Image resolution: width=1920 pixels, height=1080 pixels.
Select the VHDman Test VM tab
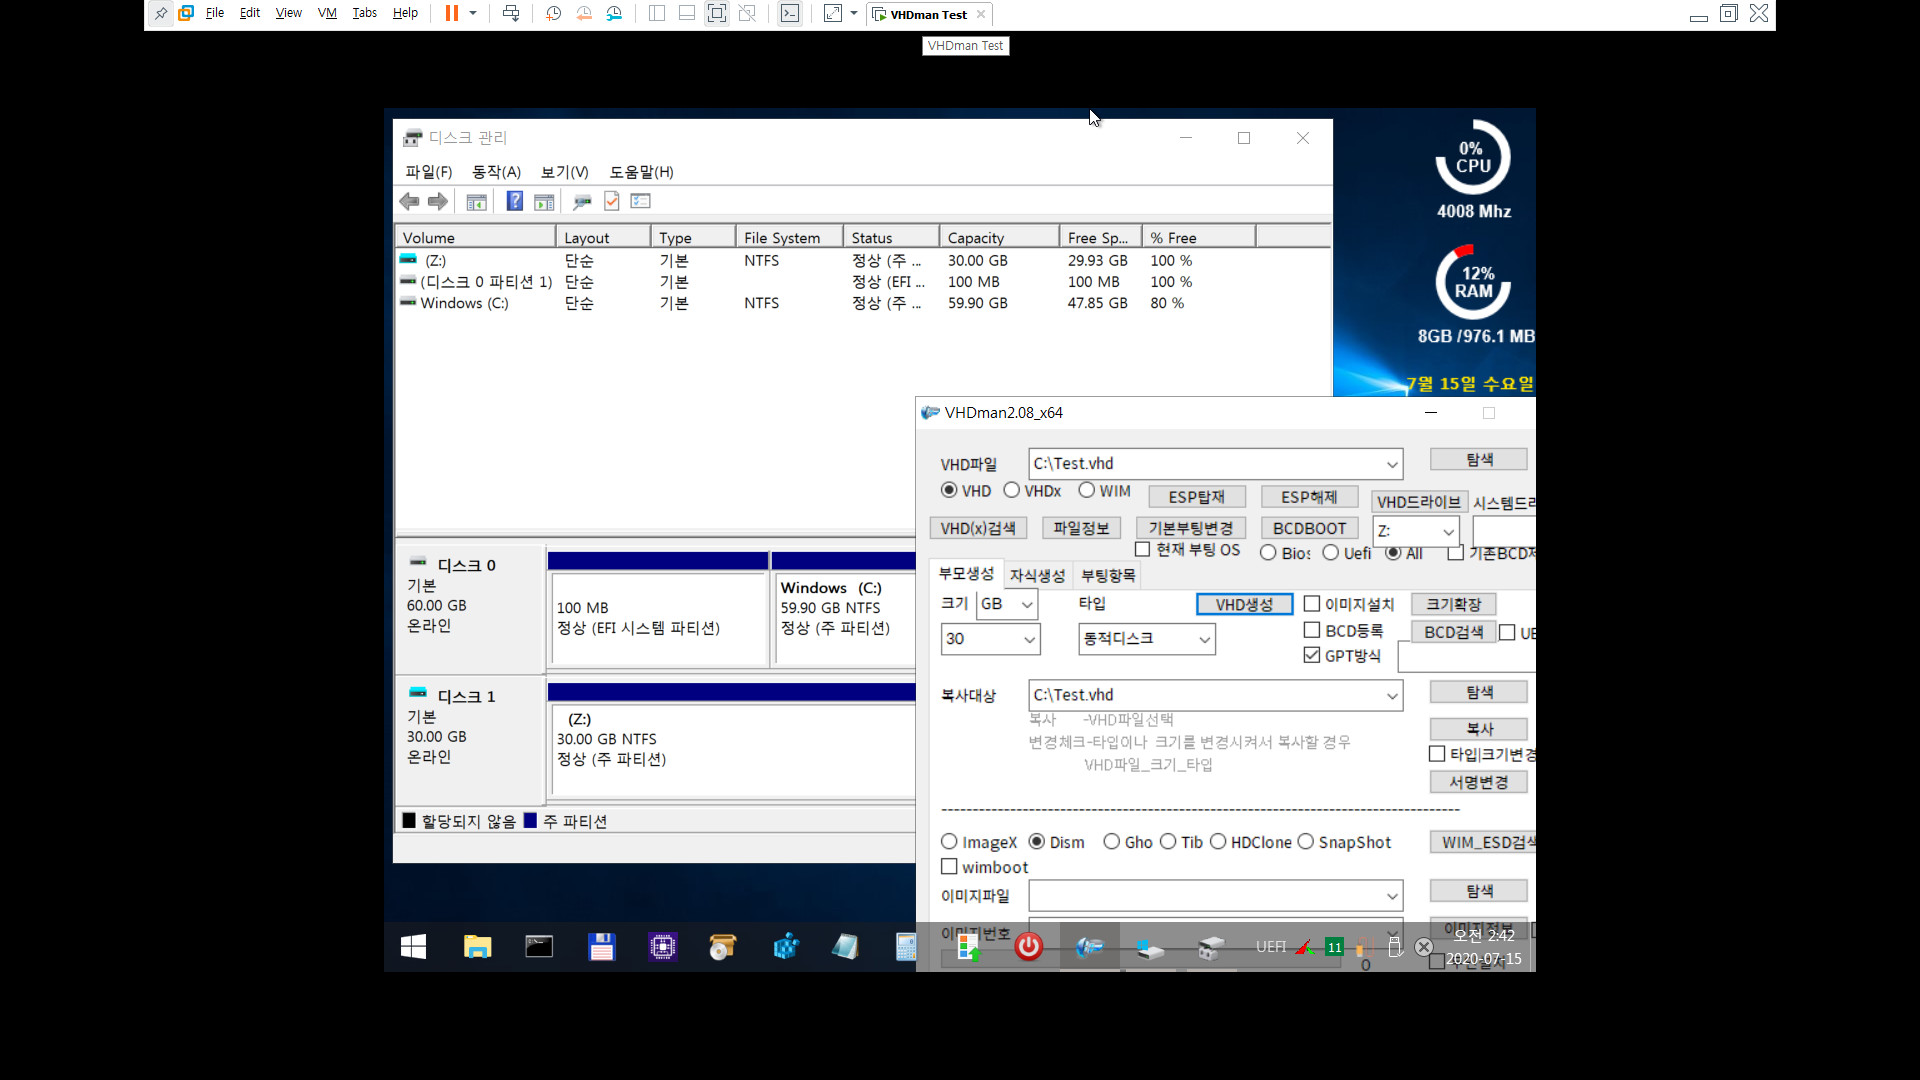928,14
